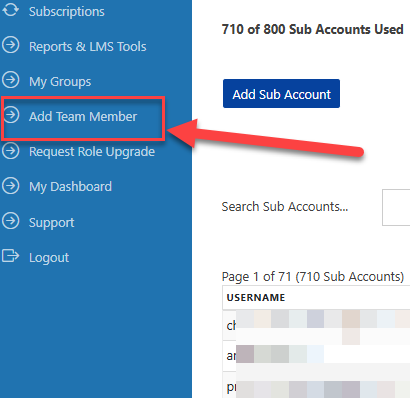410x398 pixels.
Task: Open the Support page
Action: pyautogui.click(x=52, y=223)
